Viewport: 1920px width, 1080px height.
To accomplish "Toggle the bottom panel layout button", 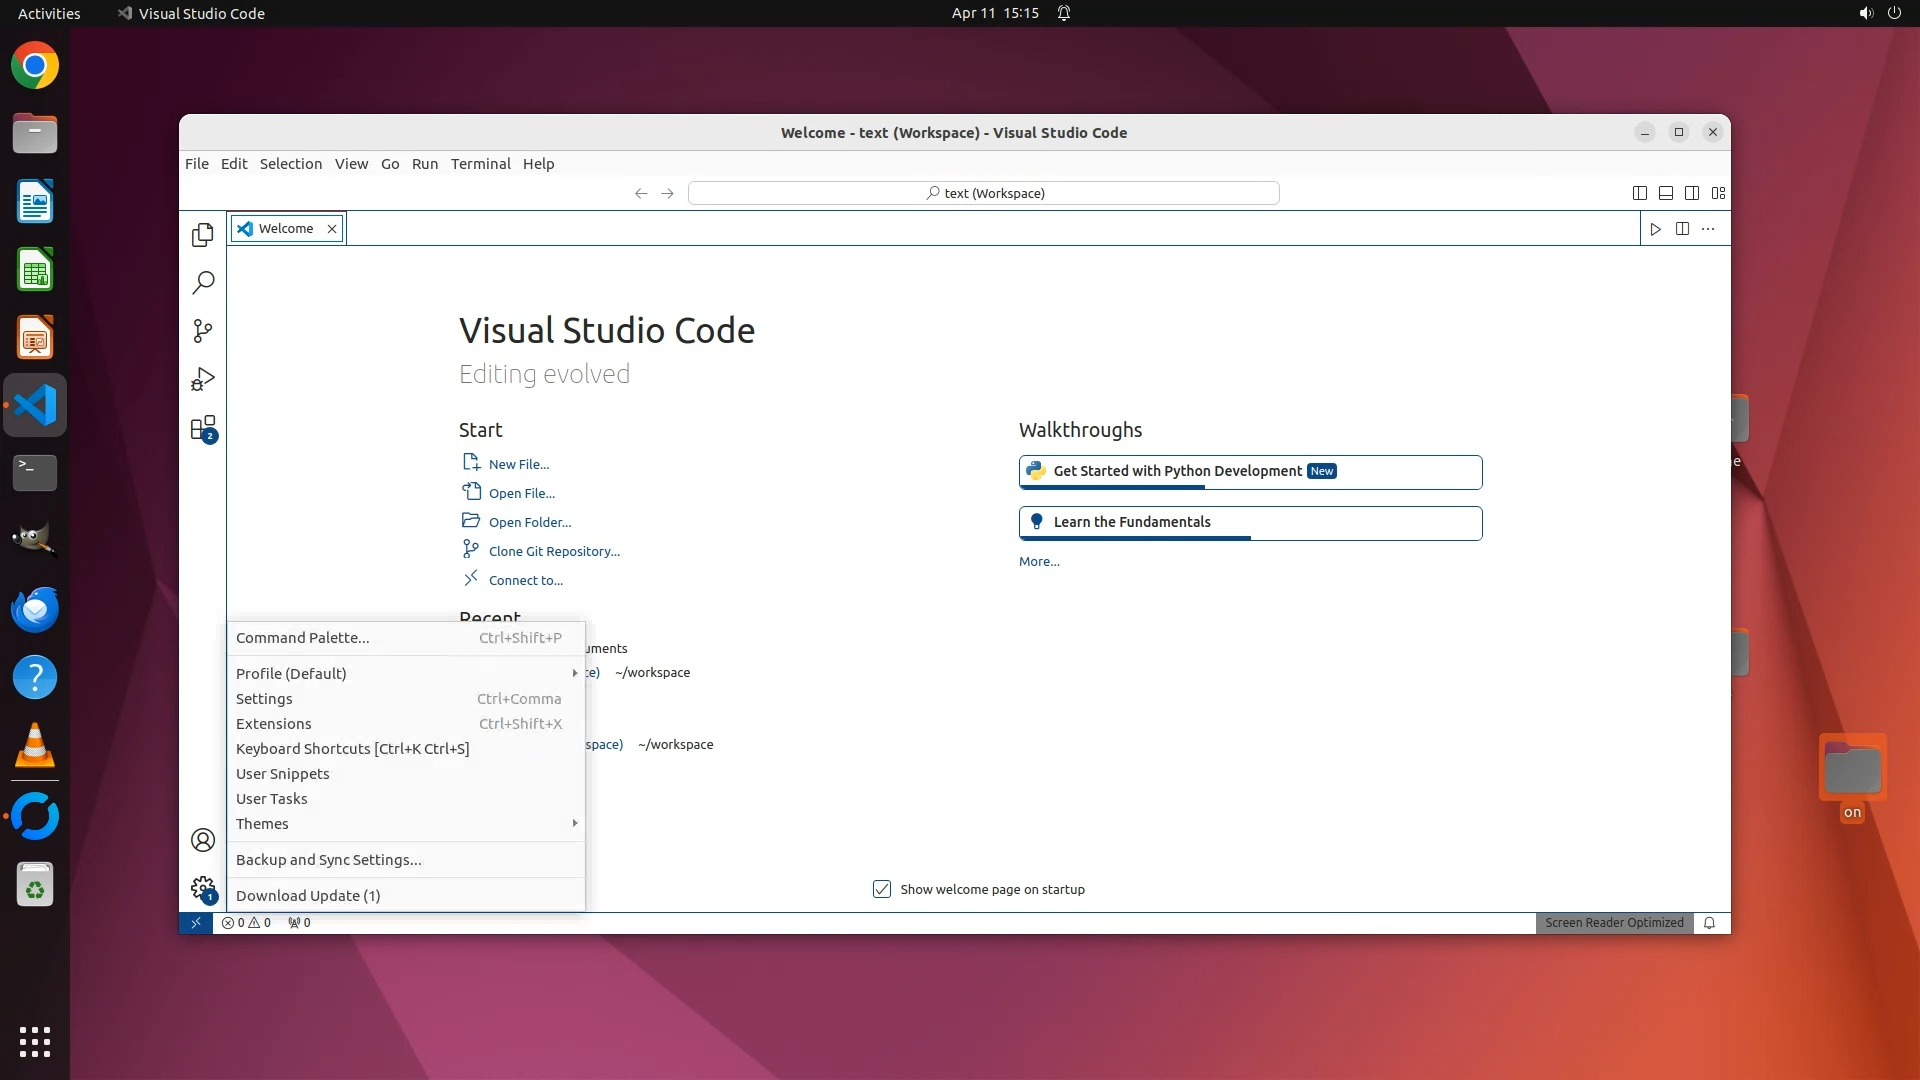I will [x=1666, y=193].
